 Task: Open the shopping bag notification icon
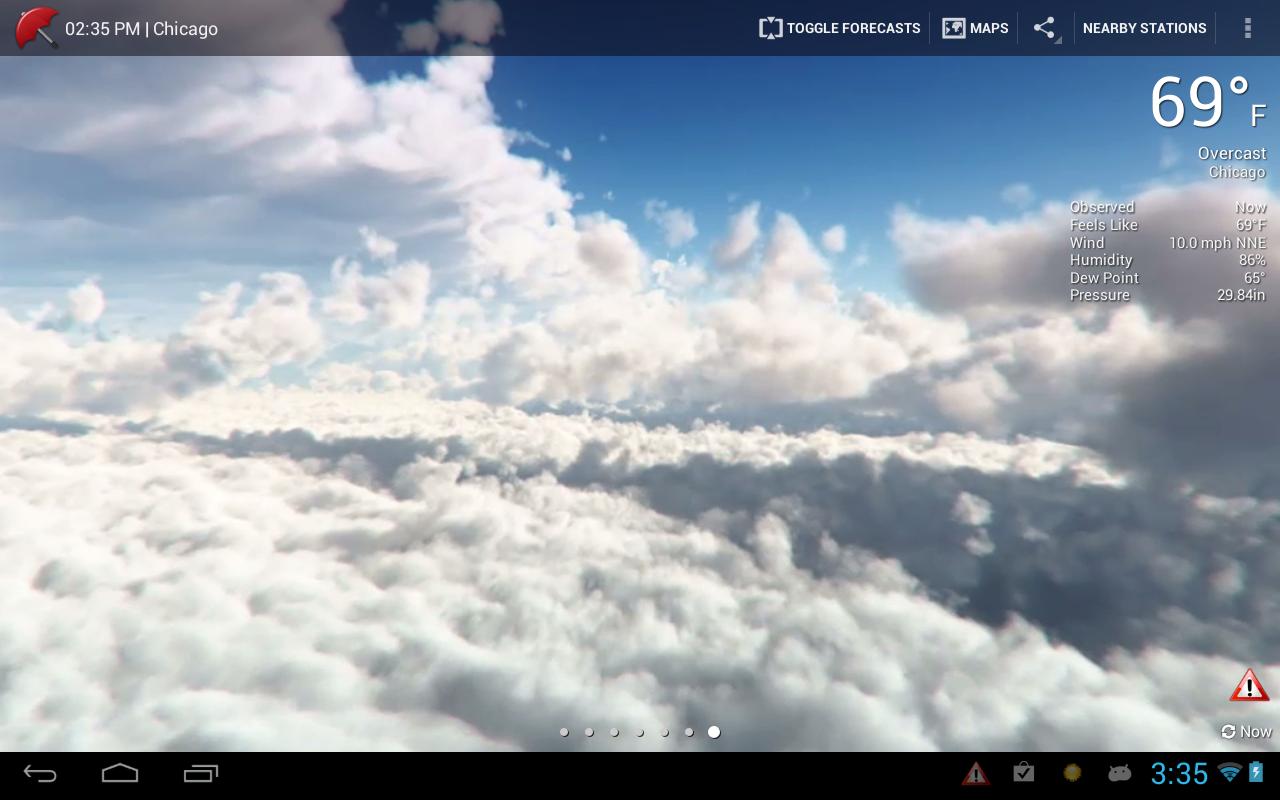(1023, 772)
